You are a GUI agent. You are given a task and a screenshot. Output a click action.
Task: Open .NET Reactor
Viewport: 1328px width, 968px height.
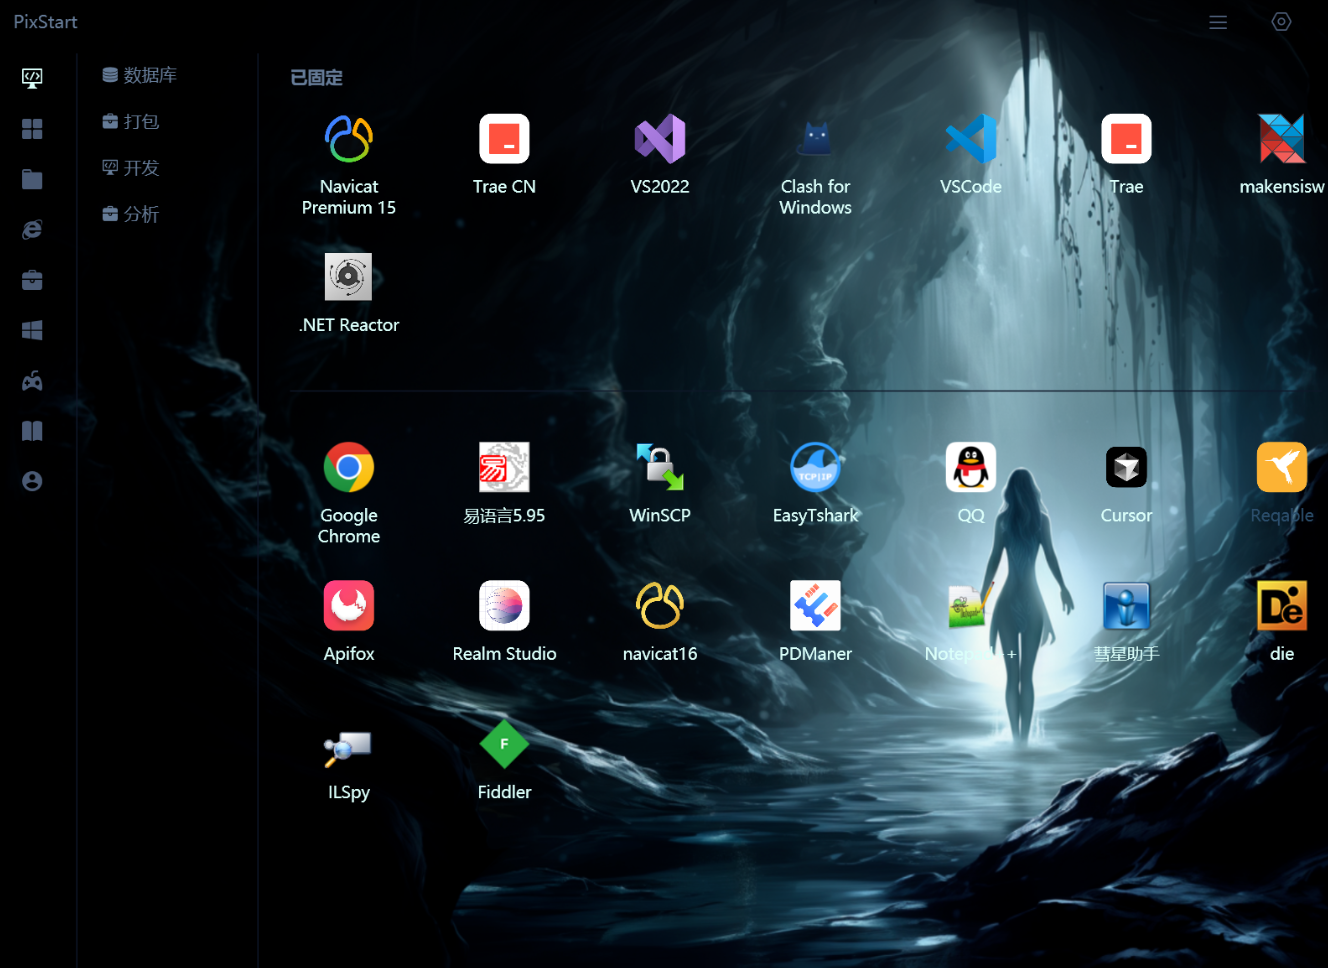tap(349, 277)
